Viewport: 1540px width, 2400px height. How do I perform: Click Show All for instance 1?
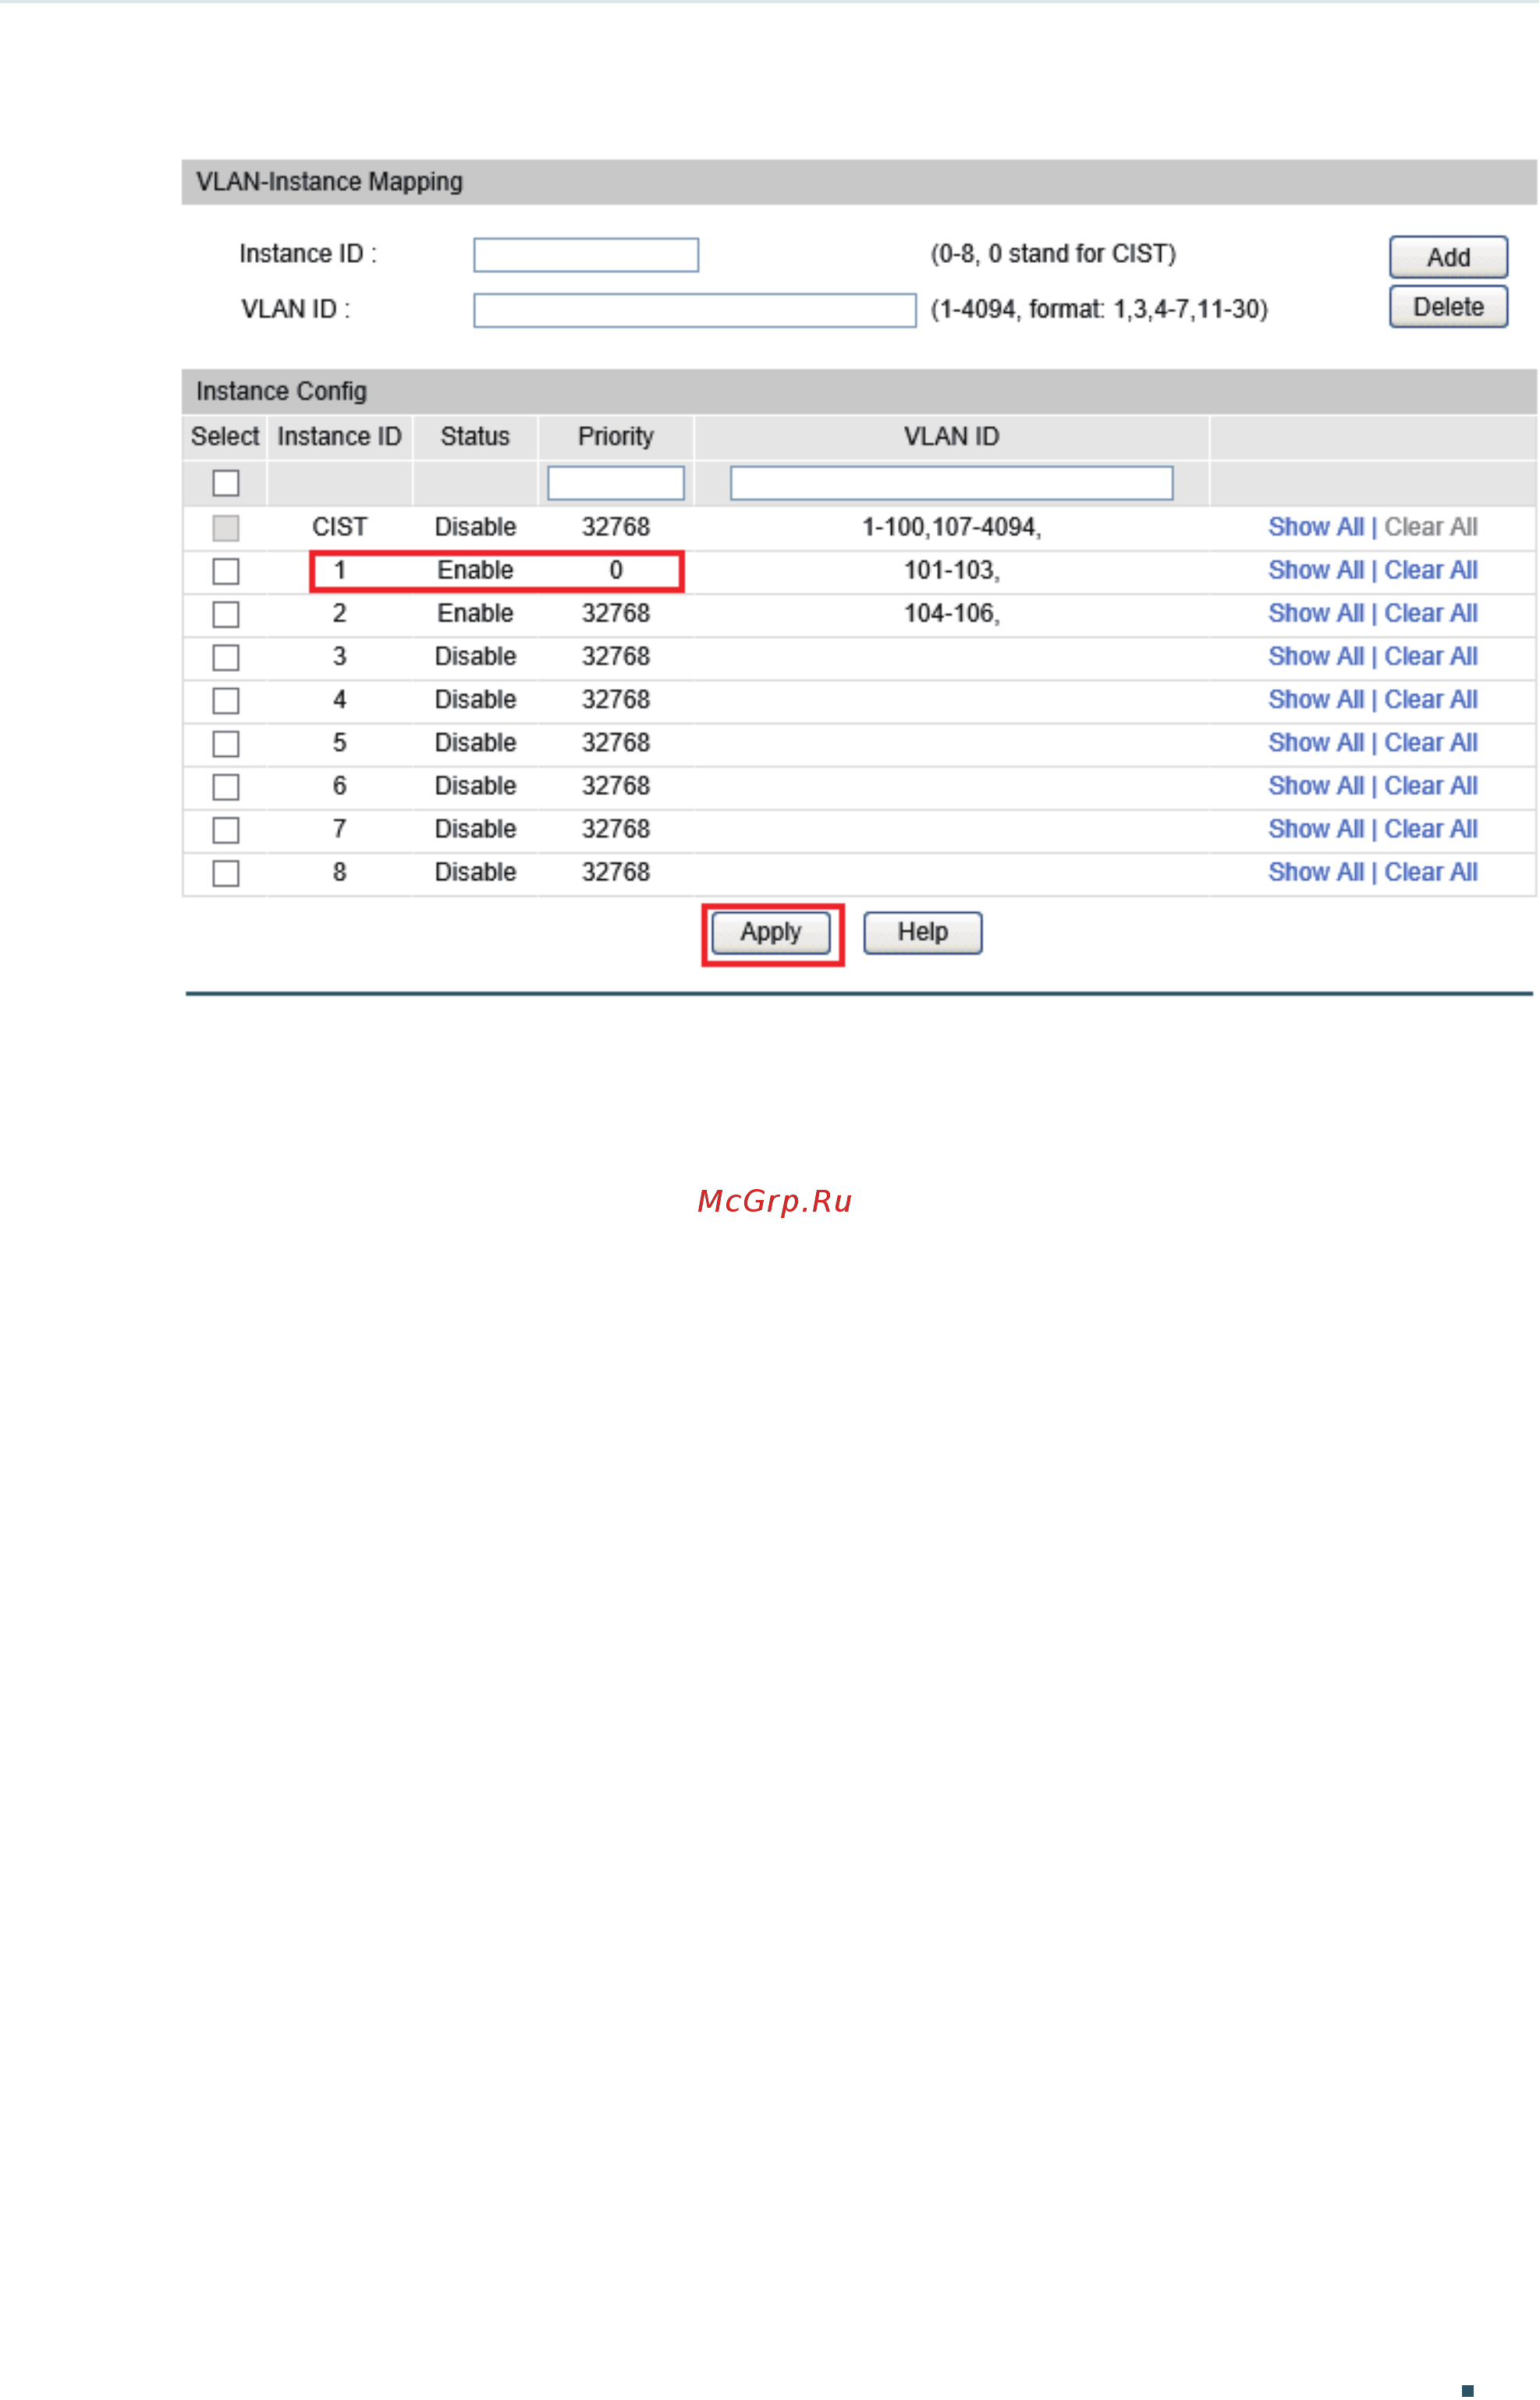tap(1315, 570)
